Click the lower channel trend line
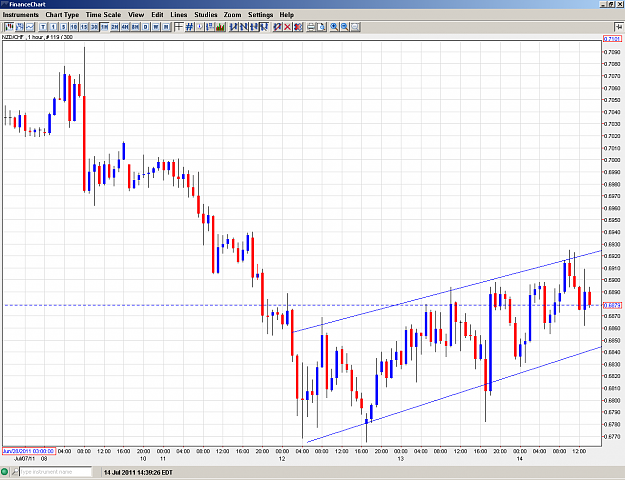625x480 pixels. coord(454,395)
